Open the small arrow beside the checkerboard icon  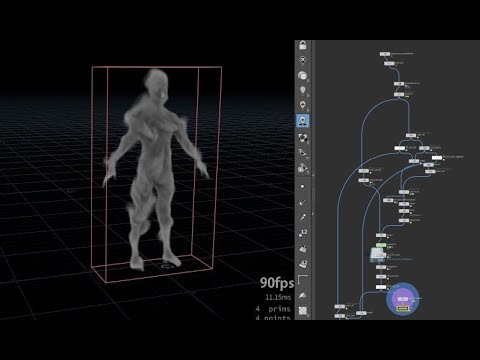tap(308, 315)
